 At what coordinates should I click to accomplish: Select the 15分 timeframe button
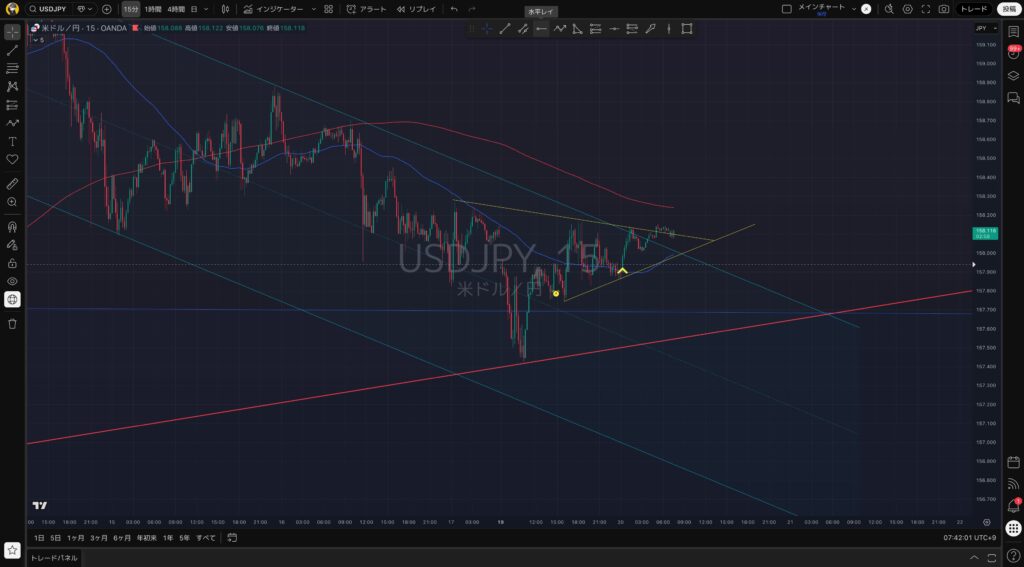tap(131, 9)
